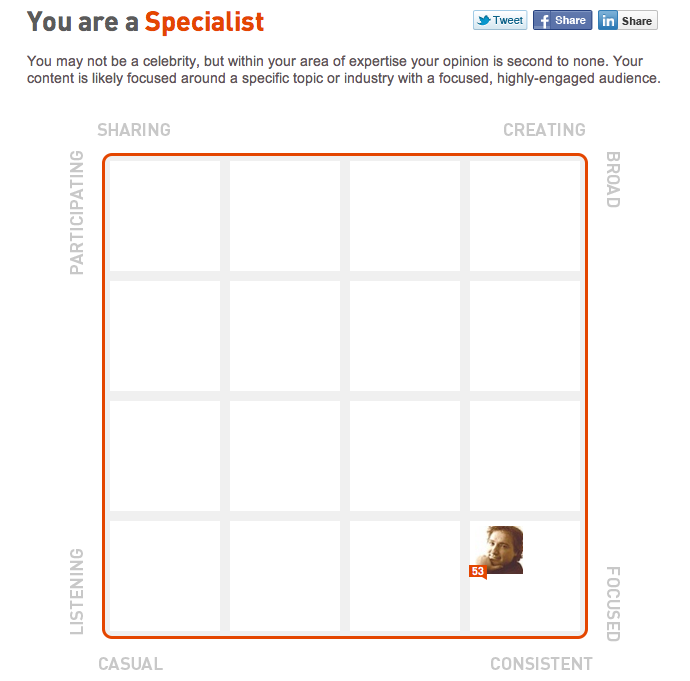This screenshot has width=690, height=681.
Task: Select the top-right grid cell
Action: click(x=525, y=216)
